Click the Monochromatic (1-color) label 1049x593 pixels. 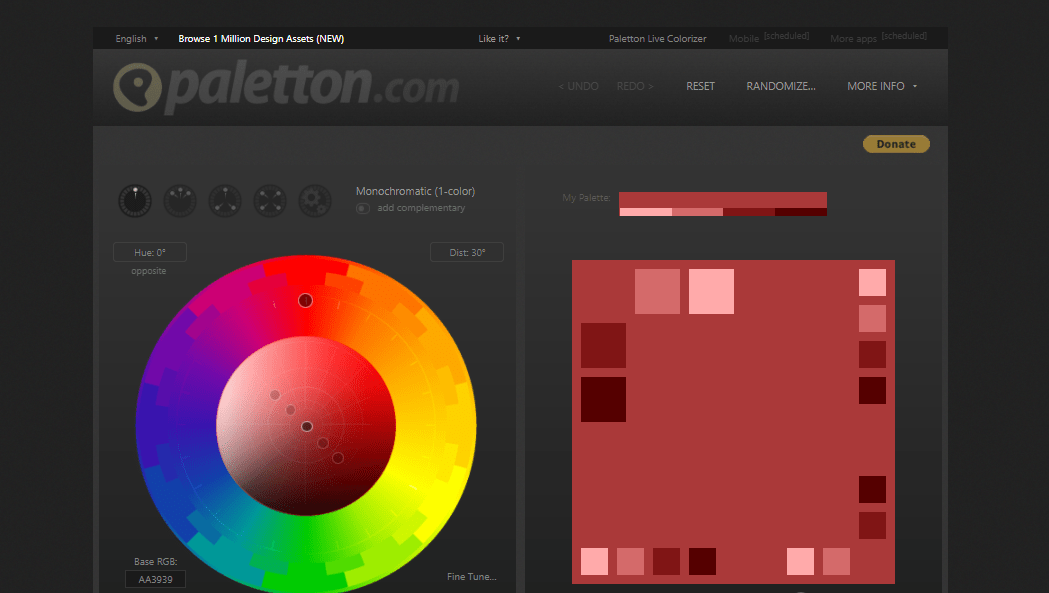(x=415, y=191)
